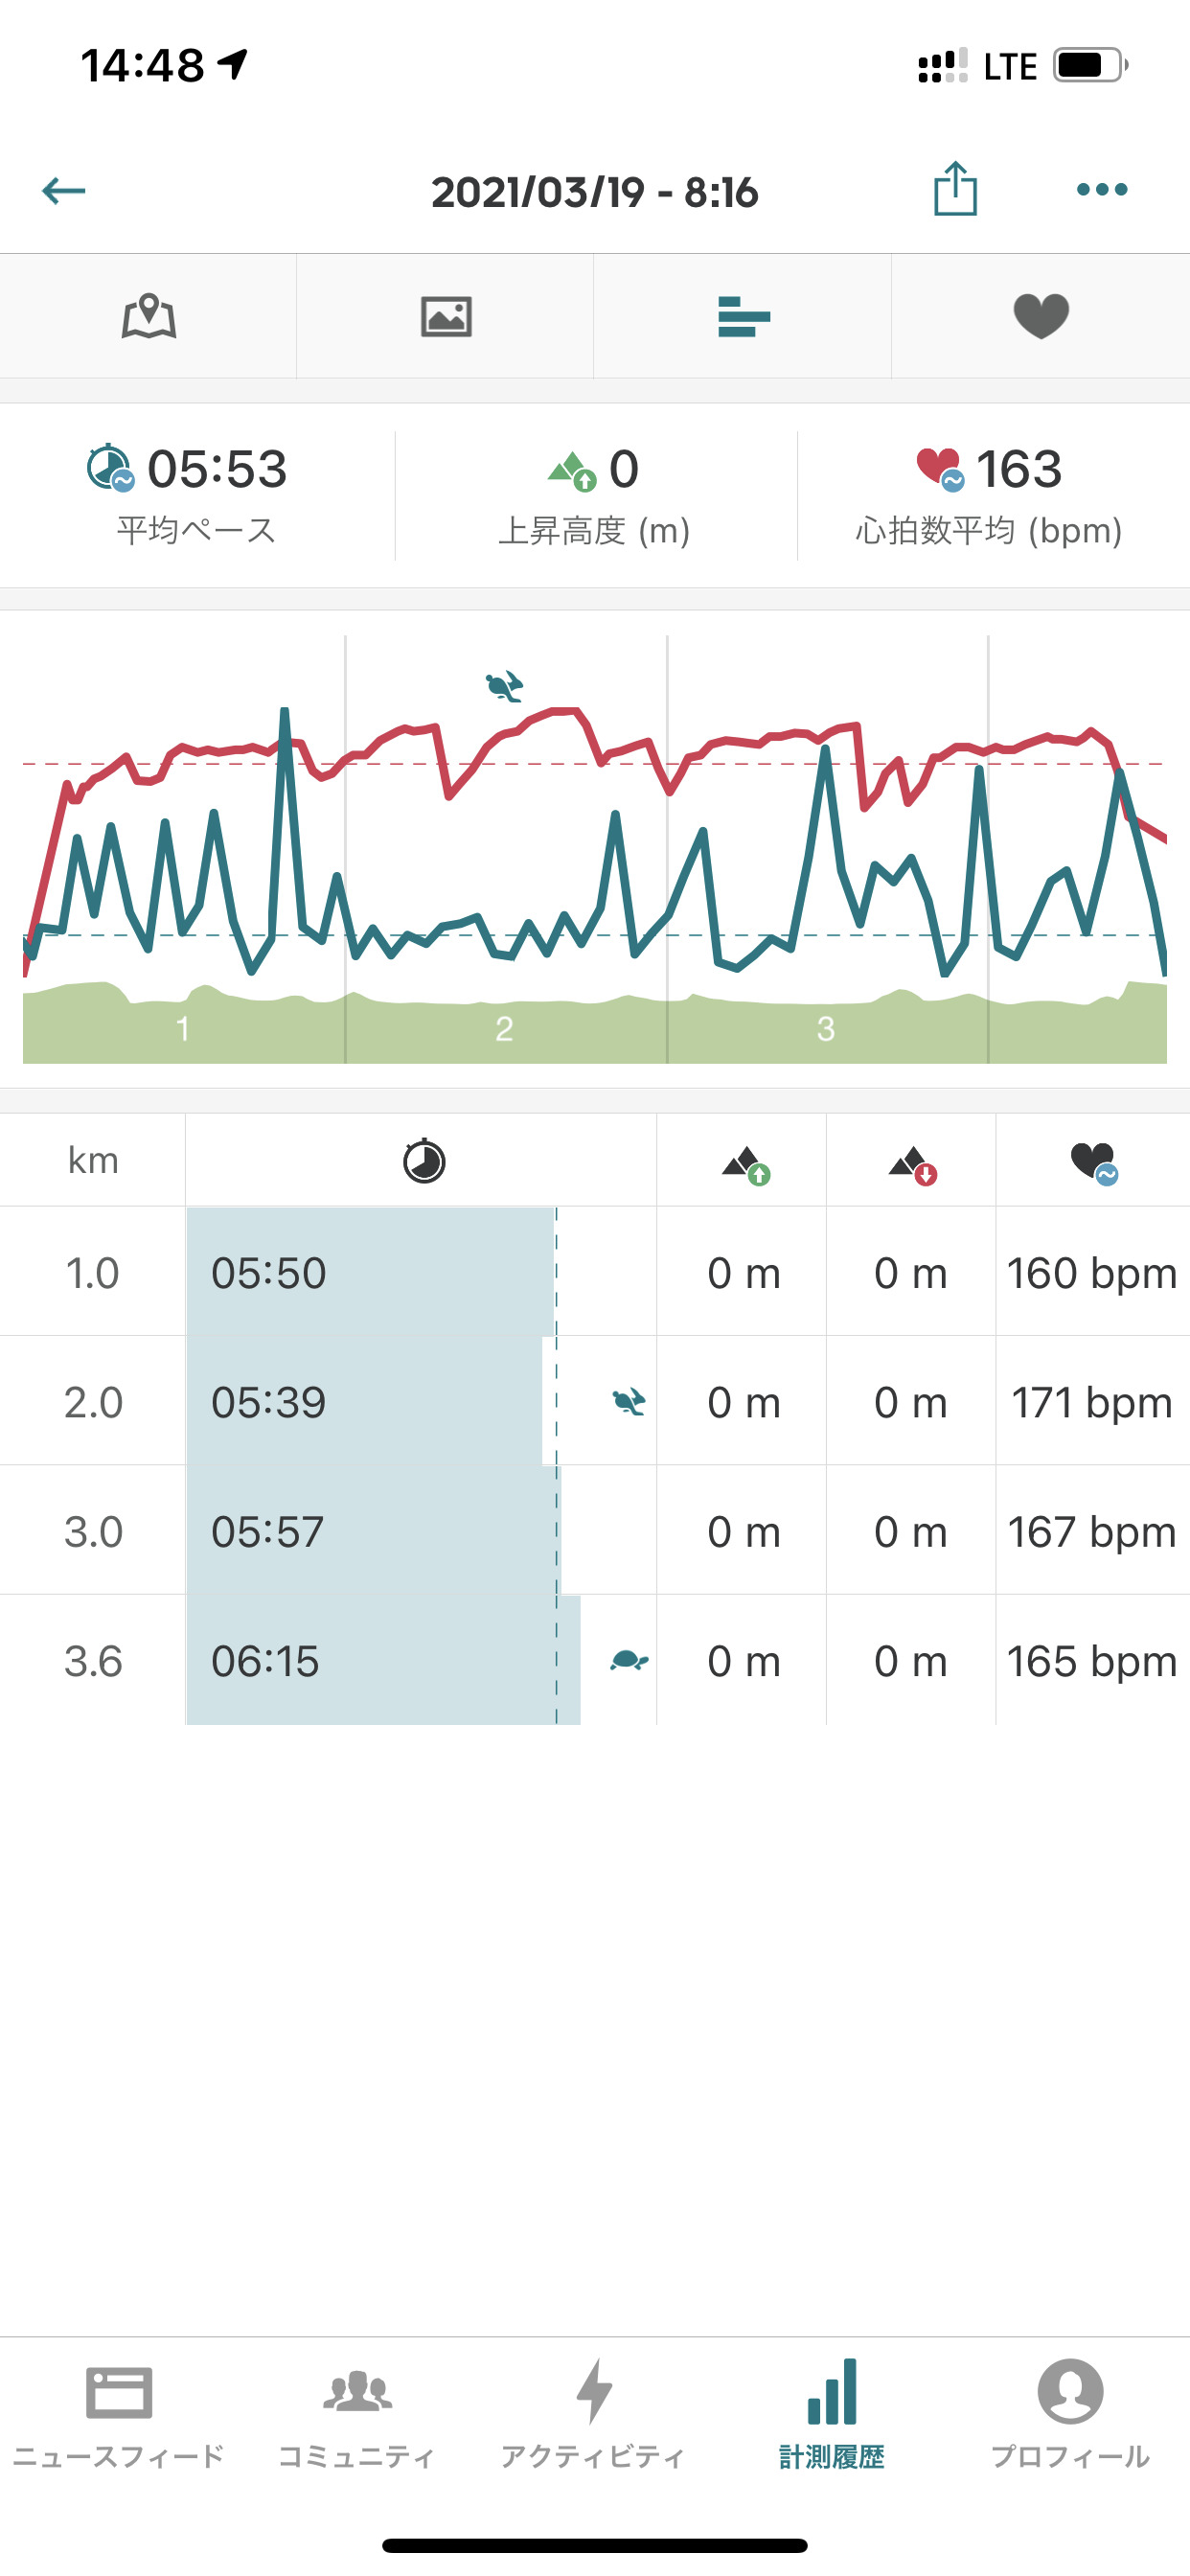Switch to the photos tab
This screenshot has width=1190, height=2576.
[x=446, y=316]
